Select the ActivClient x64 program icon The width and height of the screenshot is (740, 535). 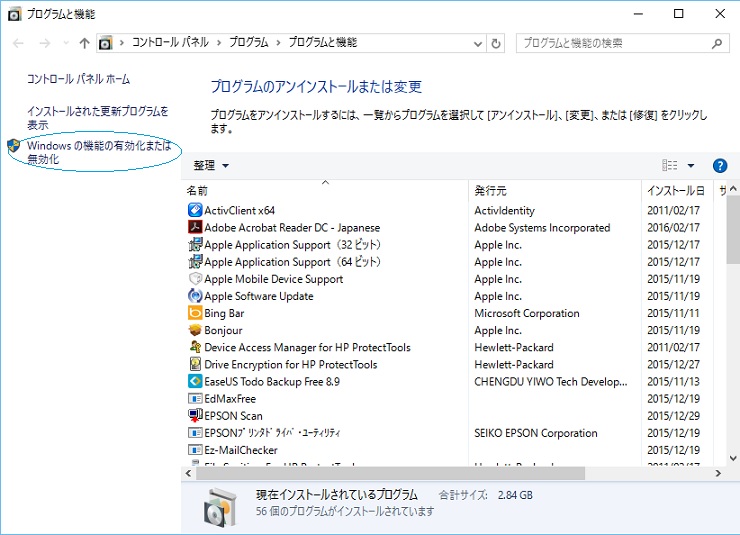(x=195, y=210)
